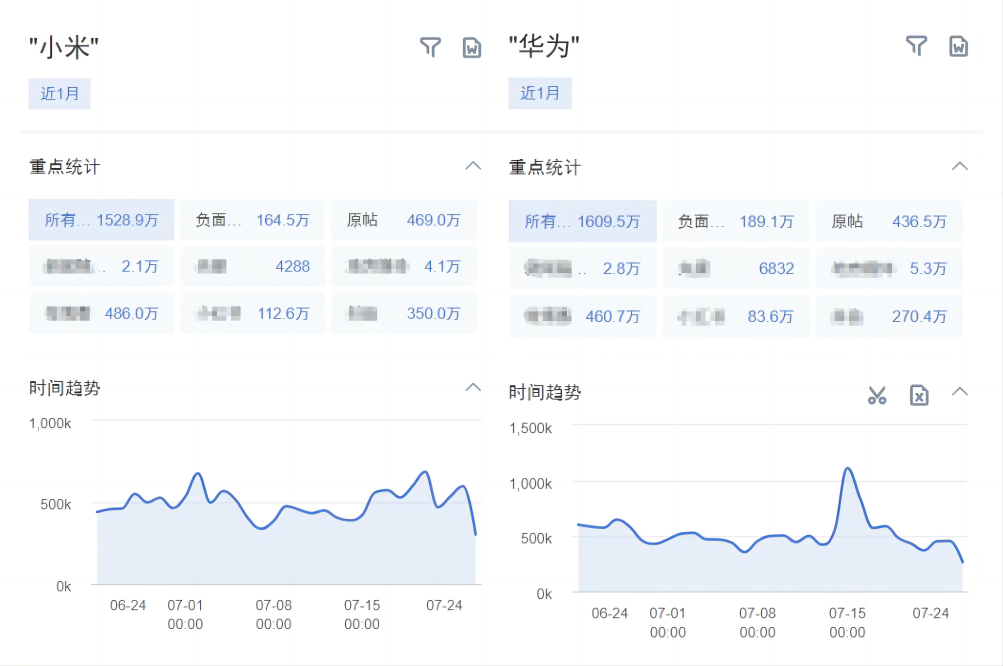The height and width of the screenshot is (666, 1003).
Task: Pick the stat cell showing 350.0万
Action: (404, 313)
